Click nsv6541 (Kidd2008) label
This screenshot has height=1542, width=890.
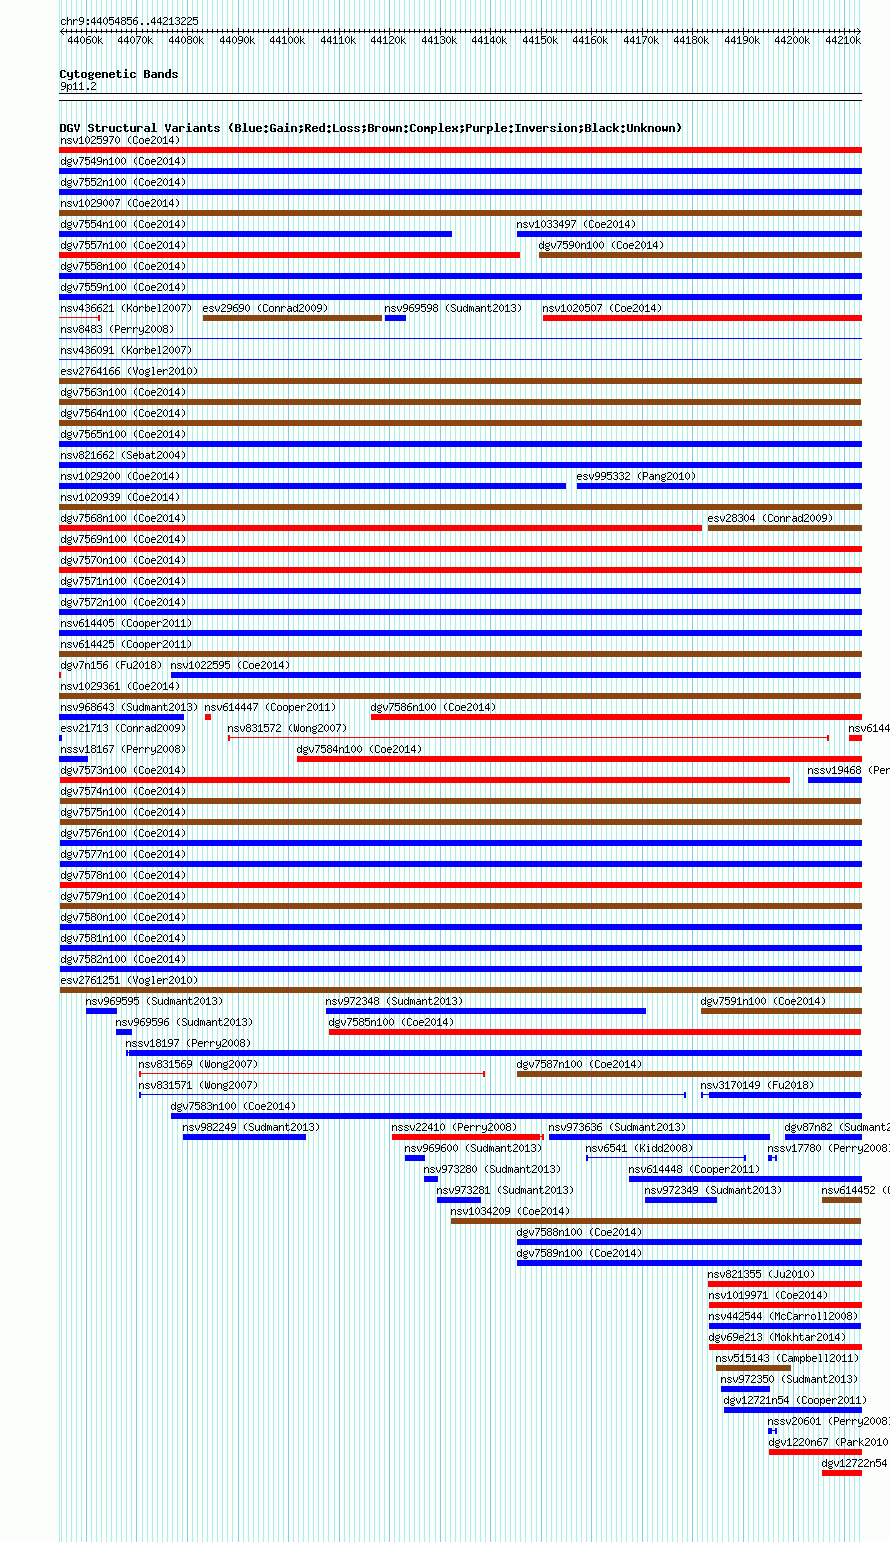(x=639, y=1149)
